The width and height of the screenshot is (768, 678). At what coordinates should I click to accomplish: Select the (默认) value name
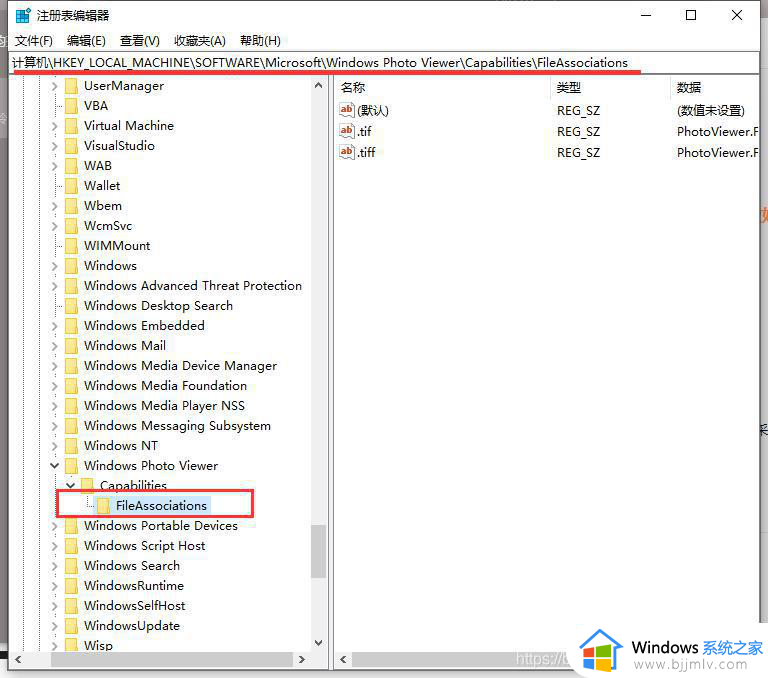pyautogui.click(x=373, y=111)
